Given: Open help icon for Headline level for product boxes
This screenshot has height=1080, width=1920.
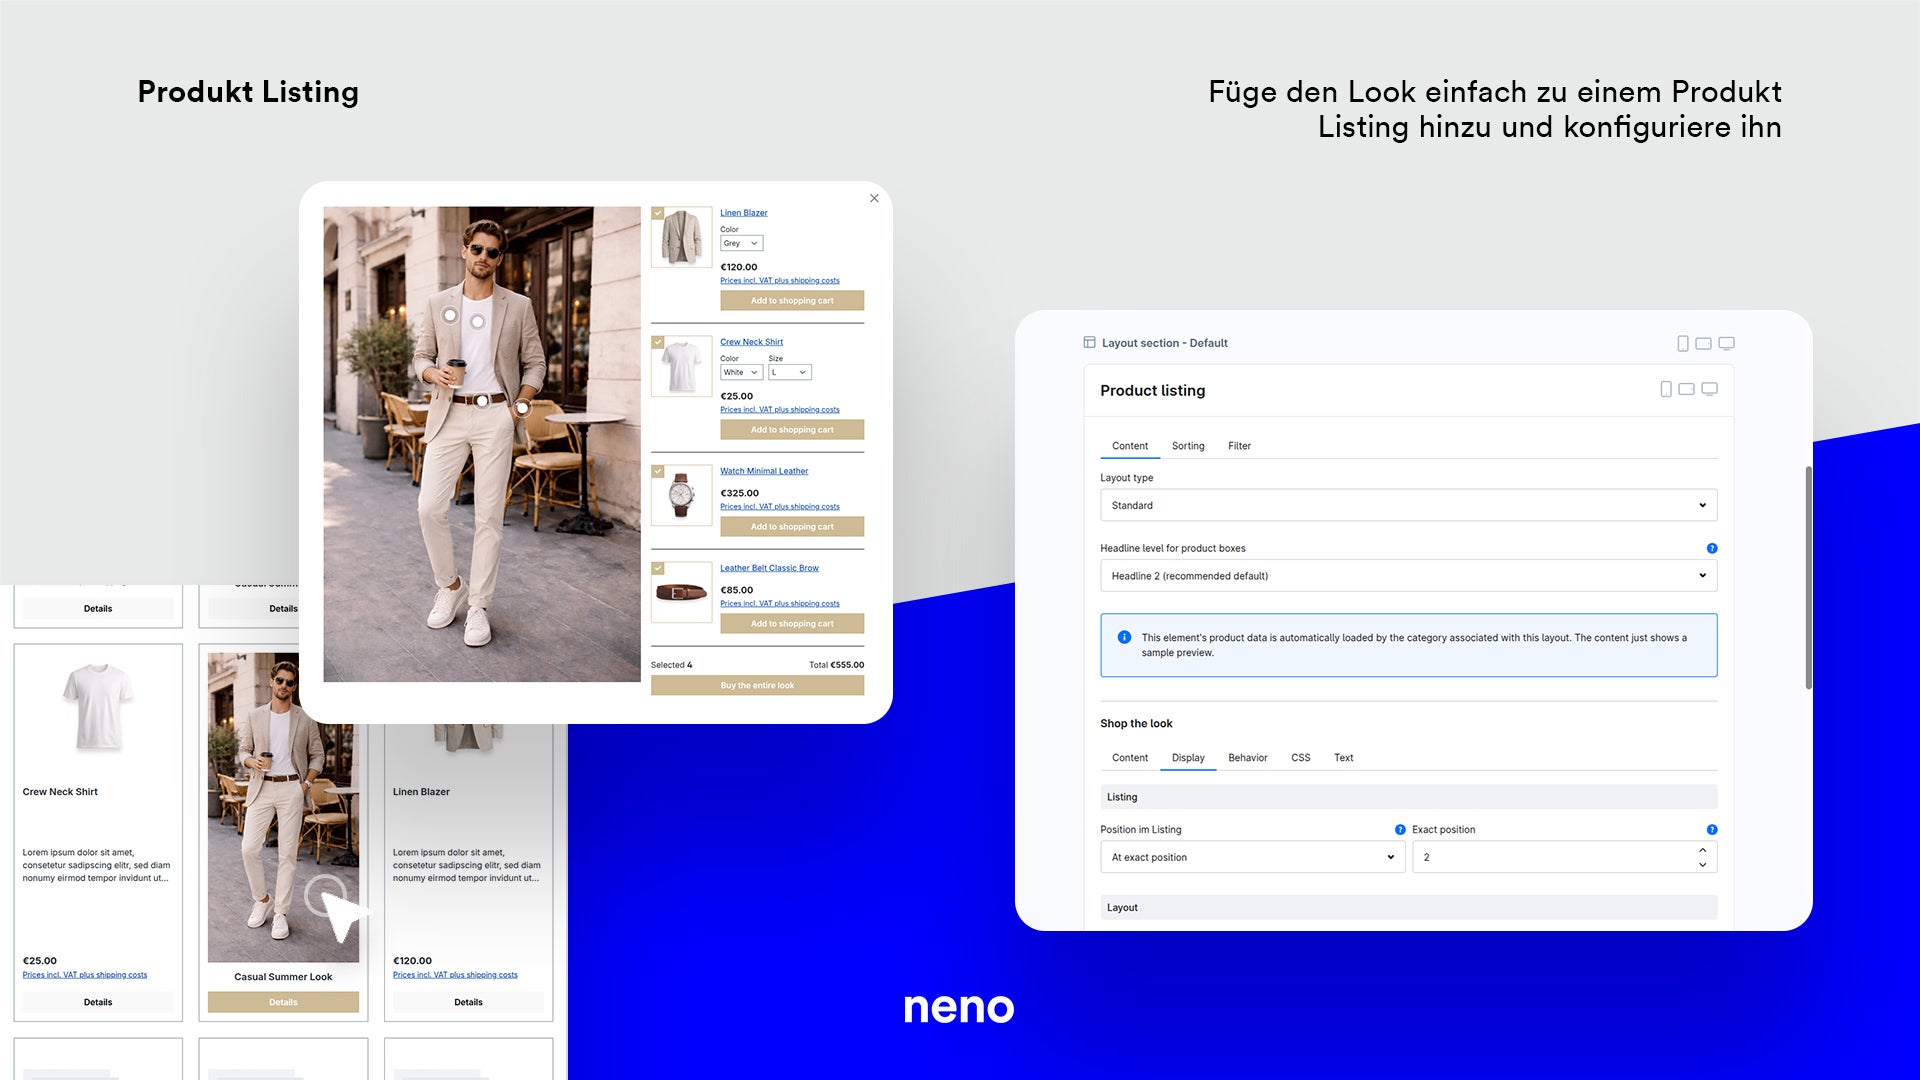Looking at the screenshot, I should (1712, 548).
